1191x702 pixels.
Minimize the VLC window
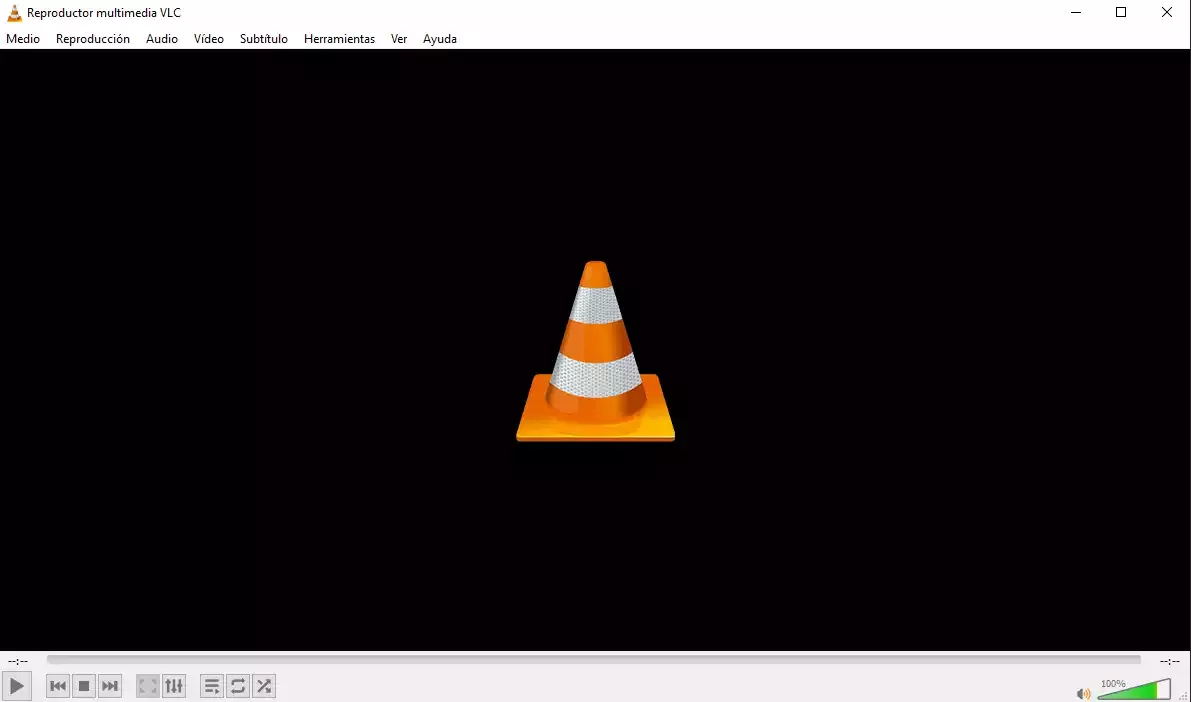point(1076,12)
